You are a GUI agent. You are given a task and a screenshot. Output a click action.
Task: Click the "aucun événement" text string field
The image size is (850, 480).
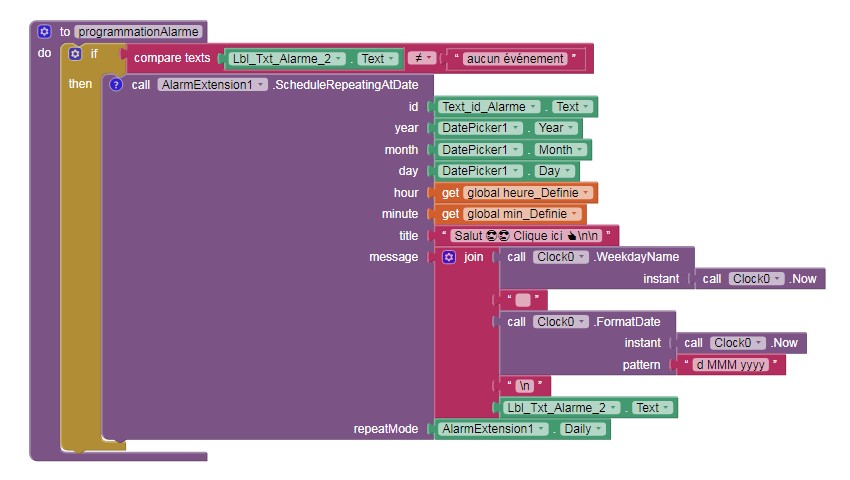(x=515, y=58)
